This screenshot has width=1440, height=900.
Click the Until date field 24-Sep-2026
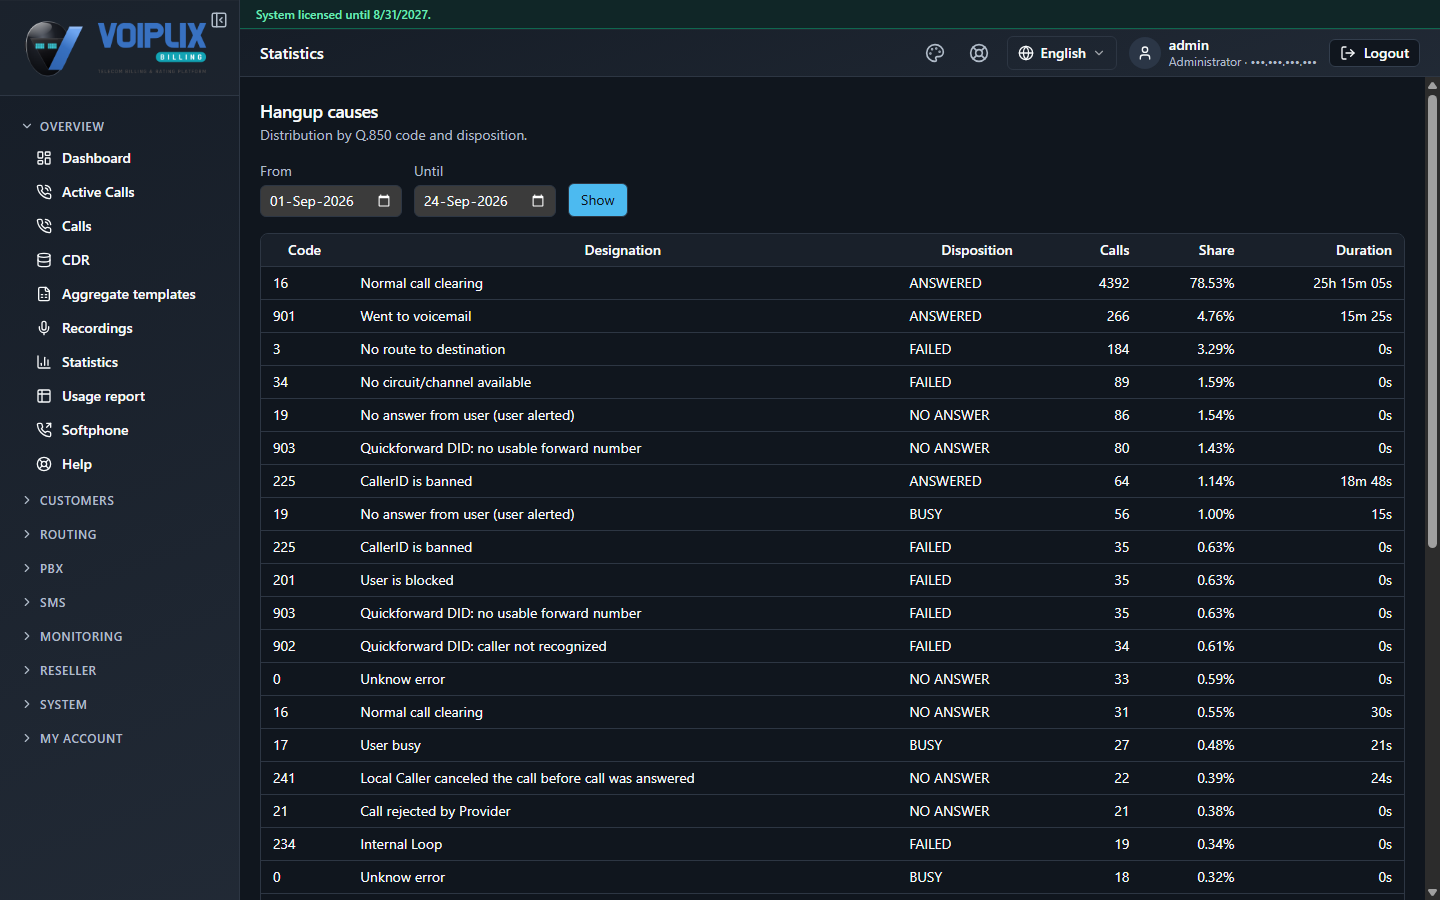(x=485, y=201)
